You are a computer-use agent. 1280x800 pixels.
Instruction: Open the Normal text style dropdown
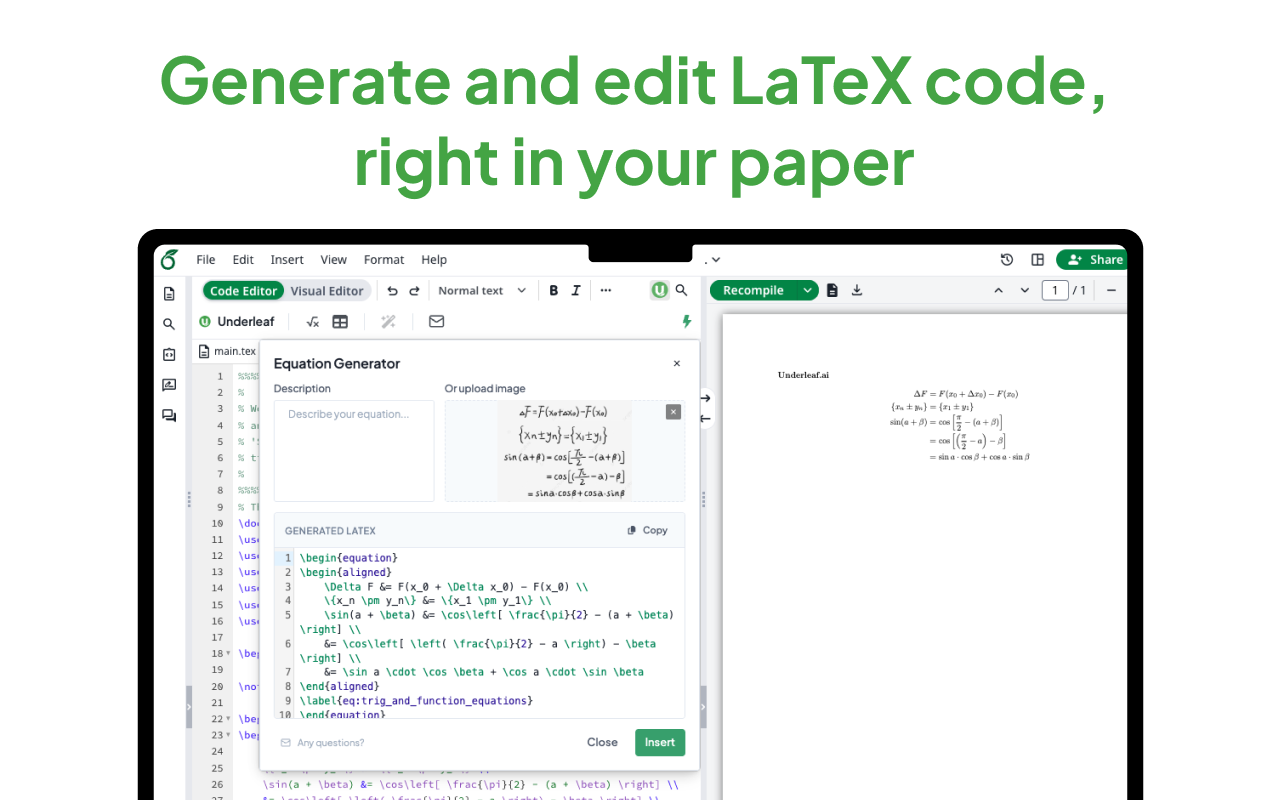pyautogui.click(x=482, y=291)
